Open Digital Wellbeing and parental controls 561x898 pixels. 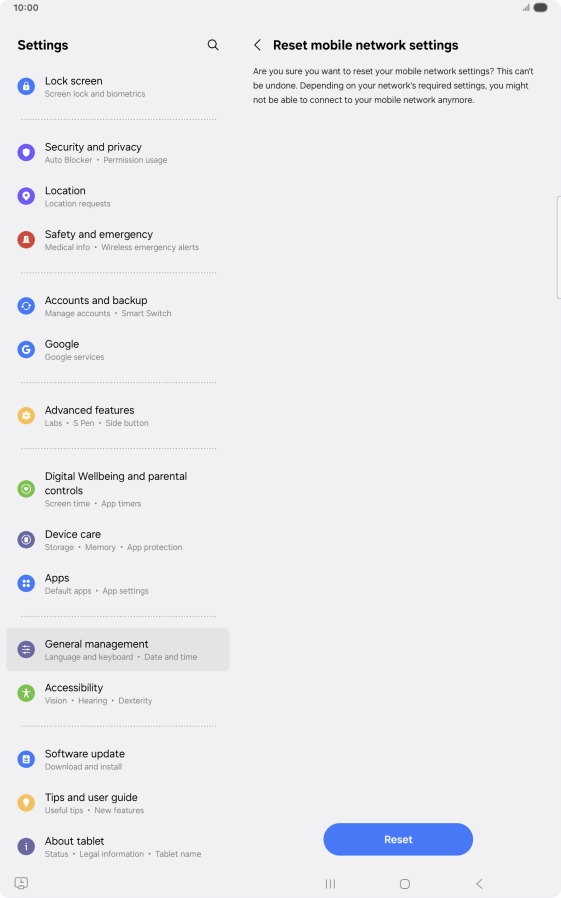[x=117, y=489]
